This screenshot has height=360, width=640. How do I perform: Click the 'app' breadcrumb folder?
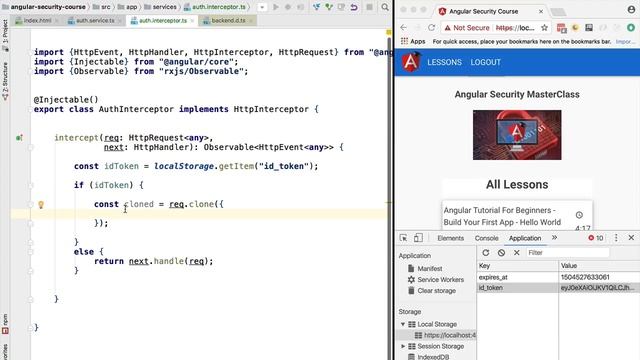127,7
